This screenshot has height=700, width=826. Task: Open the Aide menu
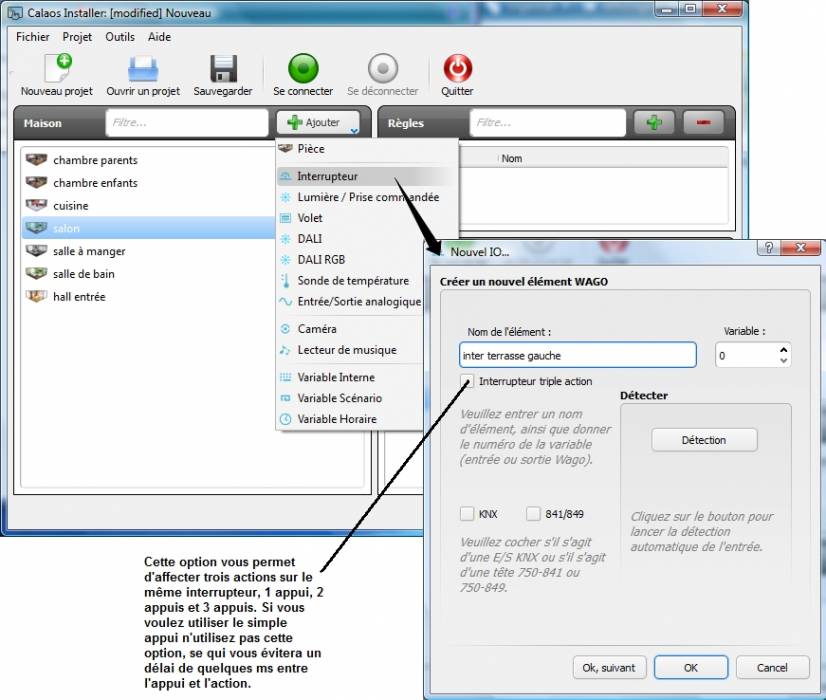(159, 37)
